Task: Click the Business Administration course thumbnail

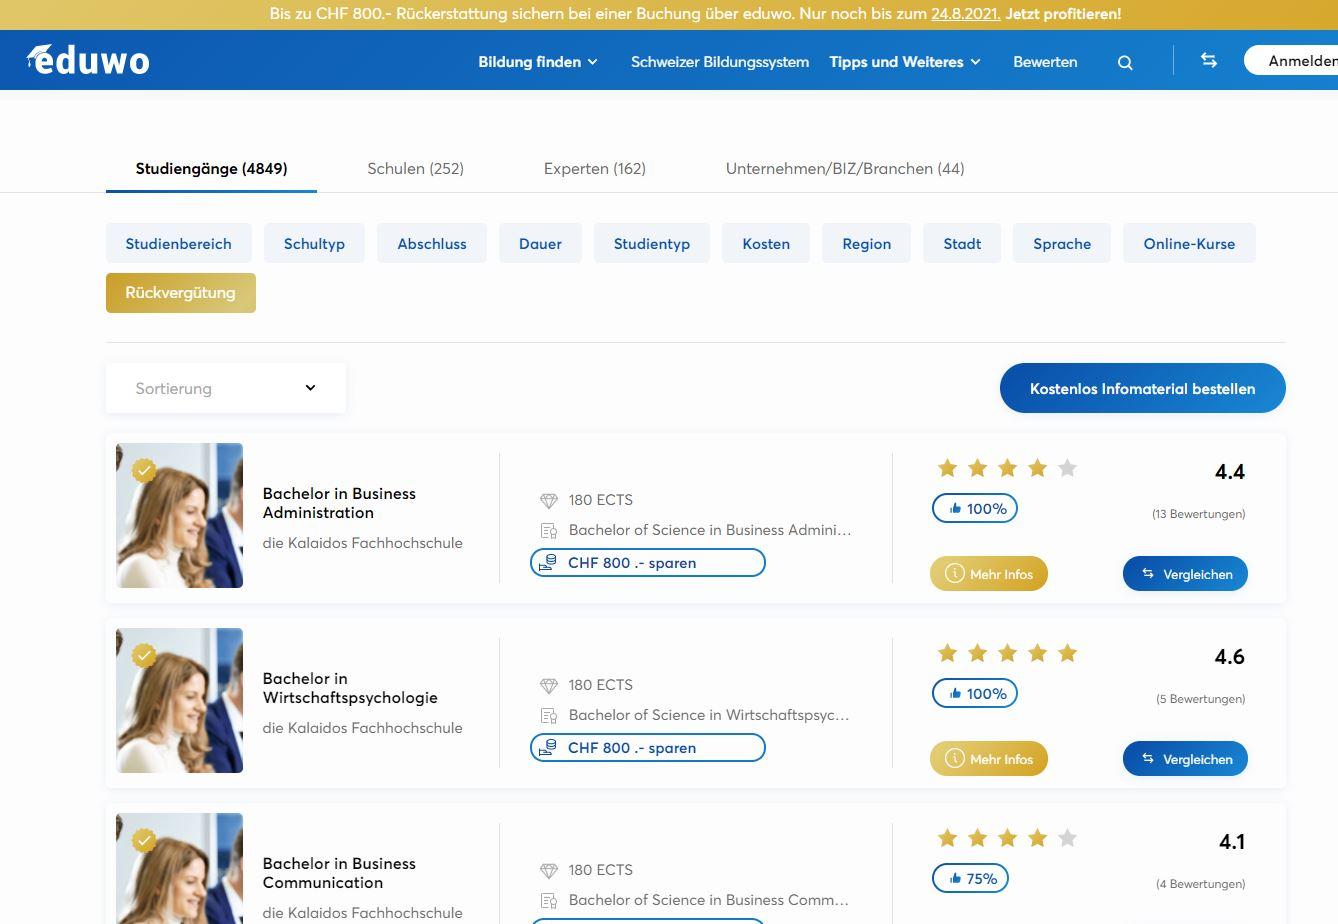Action: (180, 516)
